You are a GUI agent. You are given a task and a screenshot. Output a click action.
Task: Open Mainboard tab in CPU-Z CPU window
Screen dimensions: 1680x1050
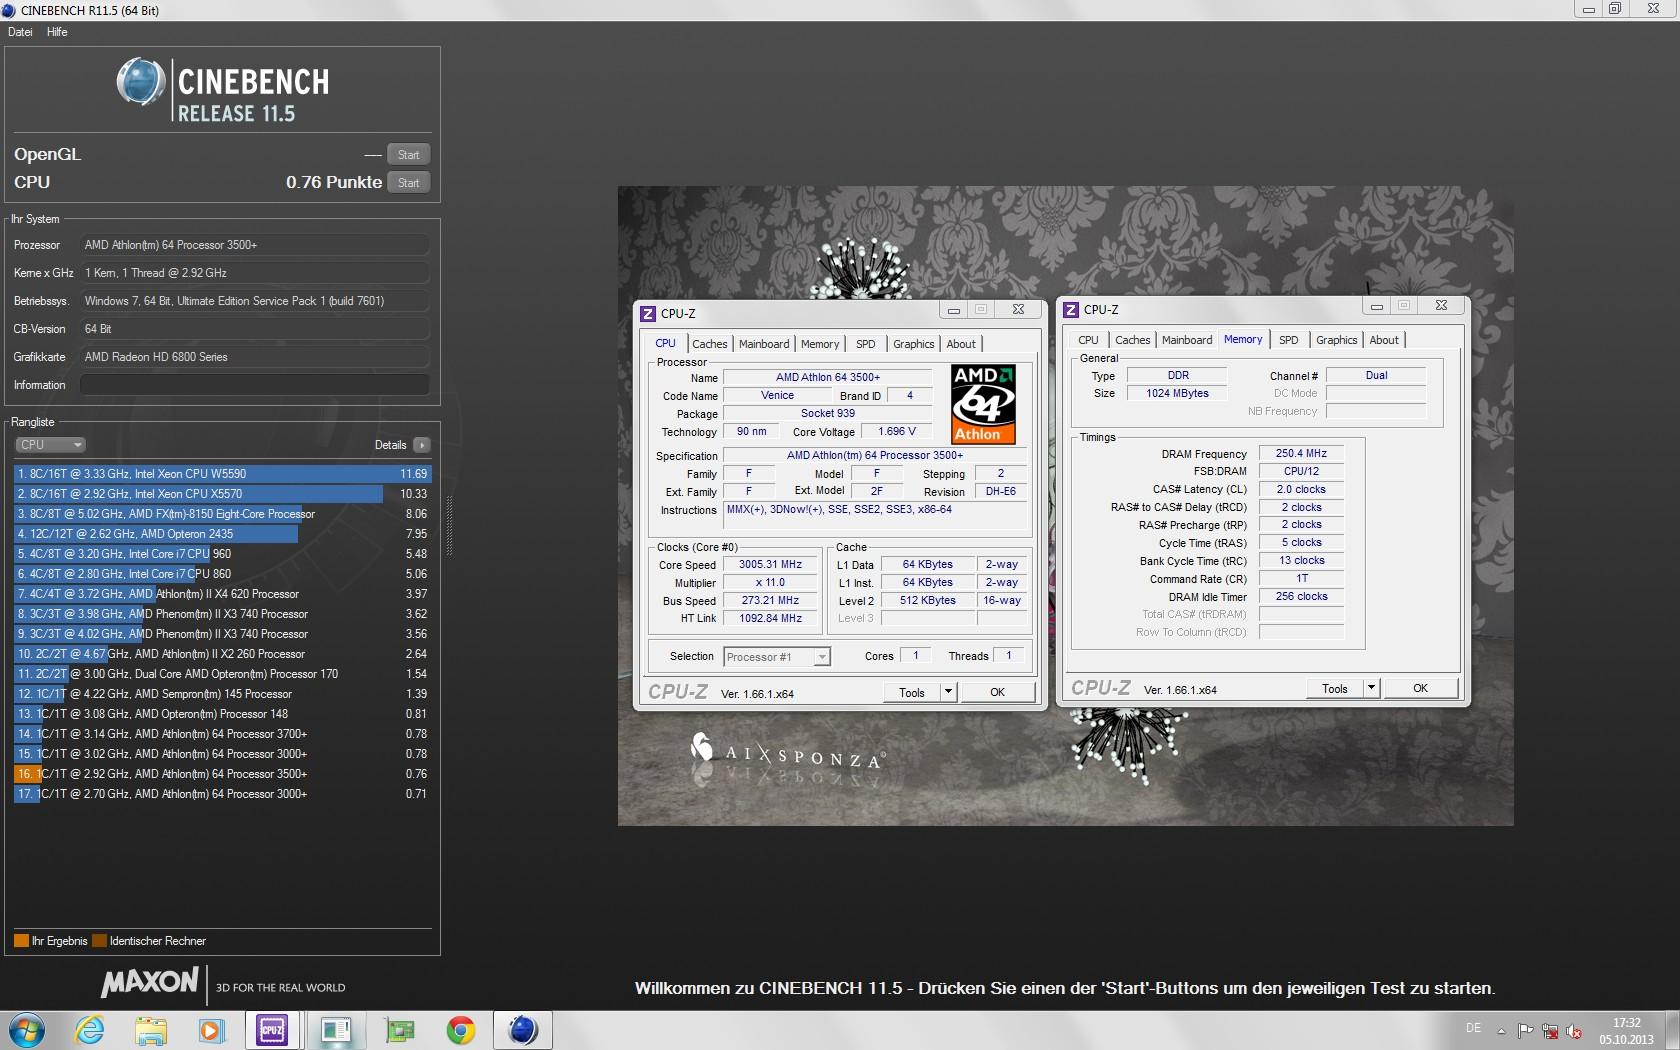pyautogui.click(x=764, y=344)
